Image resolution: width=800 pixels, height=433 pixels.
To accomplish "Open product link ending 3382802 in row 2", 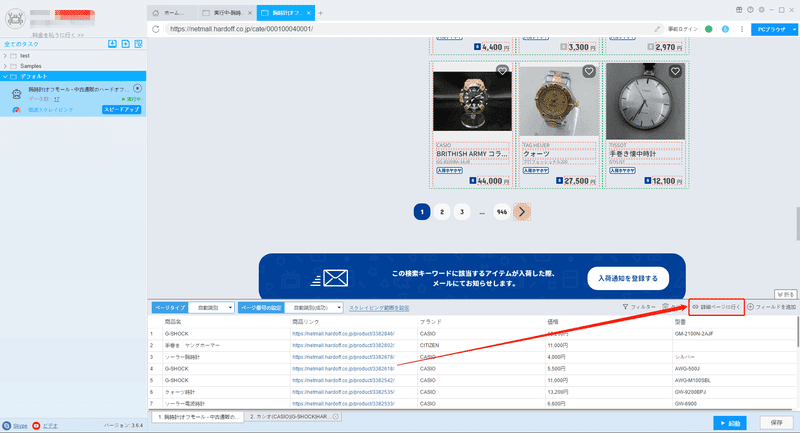I will tap(343, 345).
